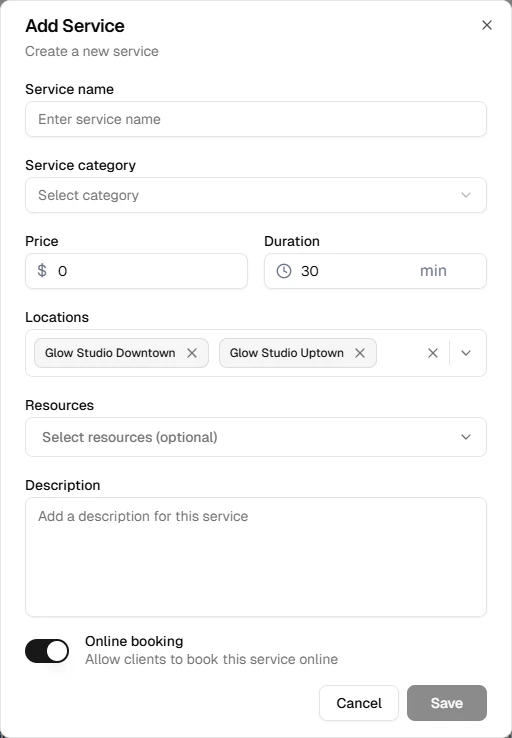Click the 'Resources' field label

[59, 405]
